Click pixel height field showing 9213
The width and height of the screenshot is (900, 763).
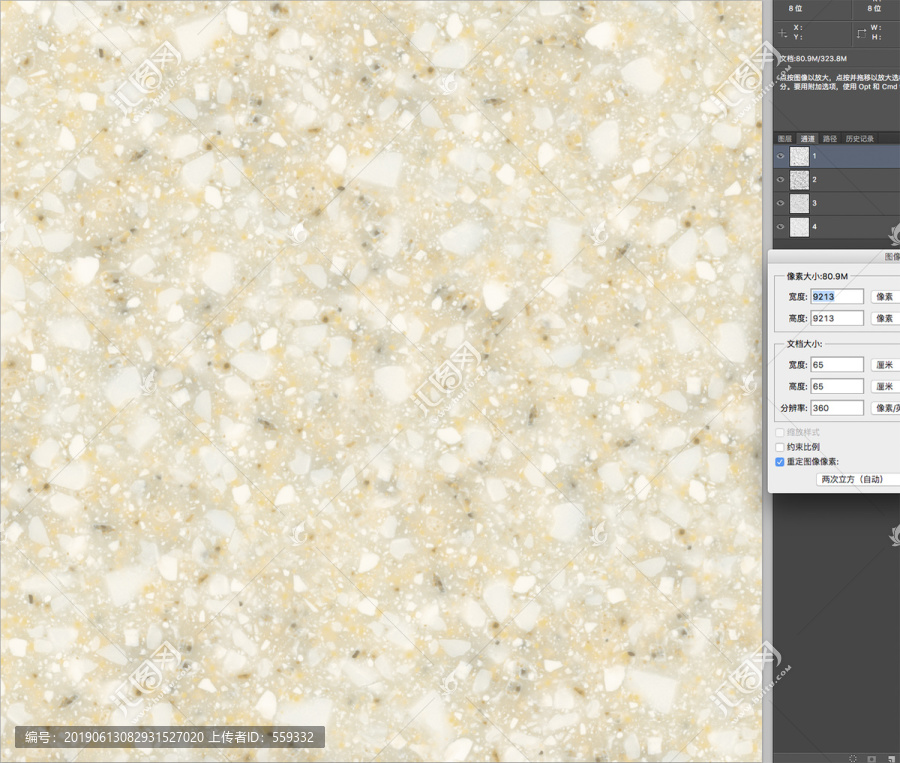point(837,318)
